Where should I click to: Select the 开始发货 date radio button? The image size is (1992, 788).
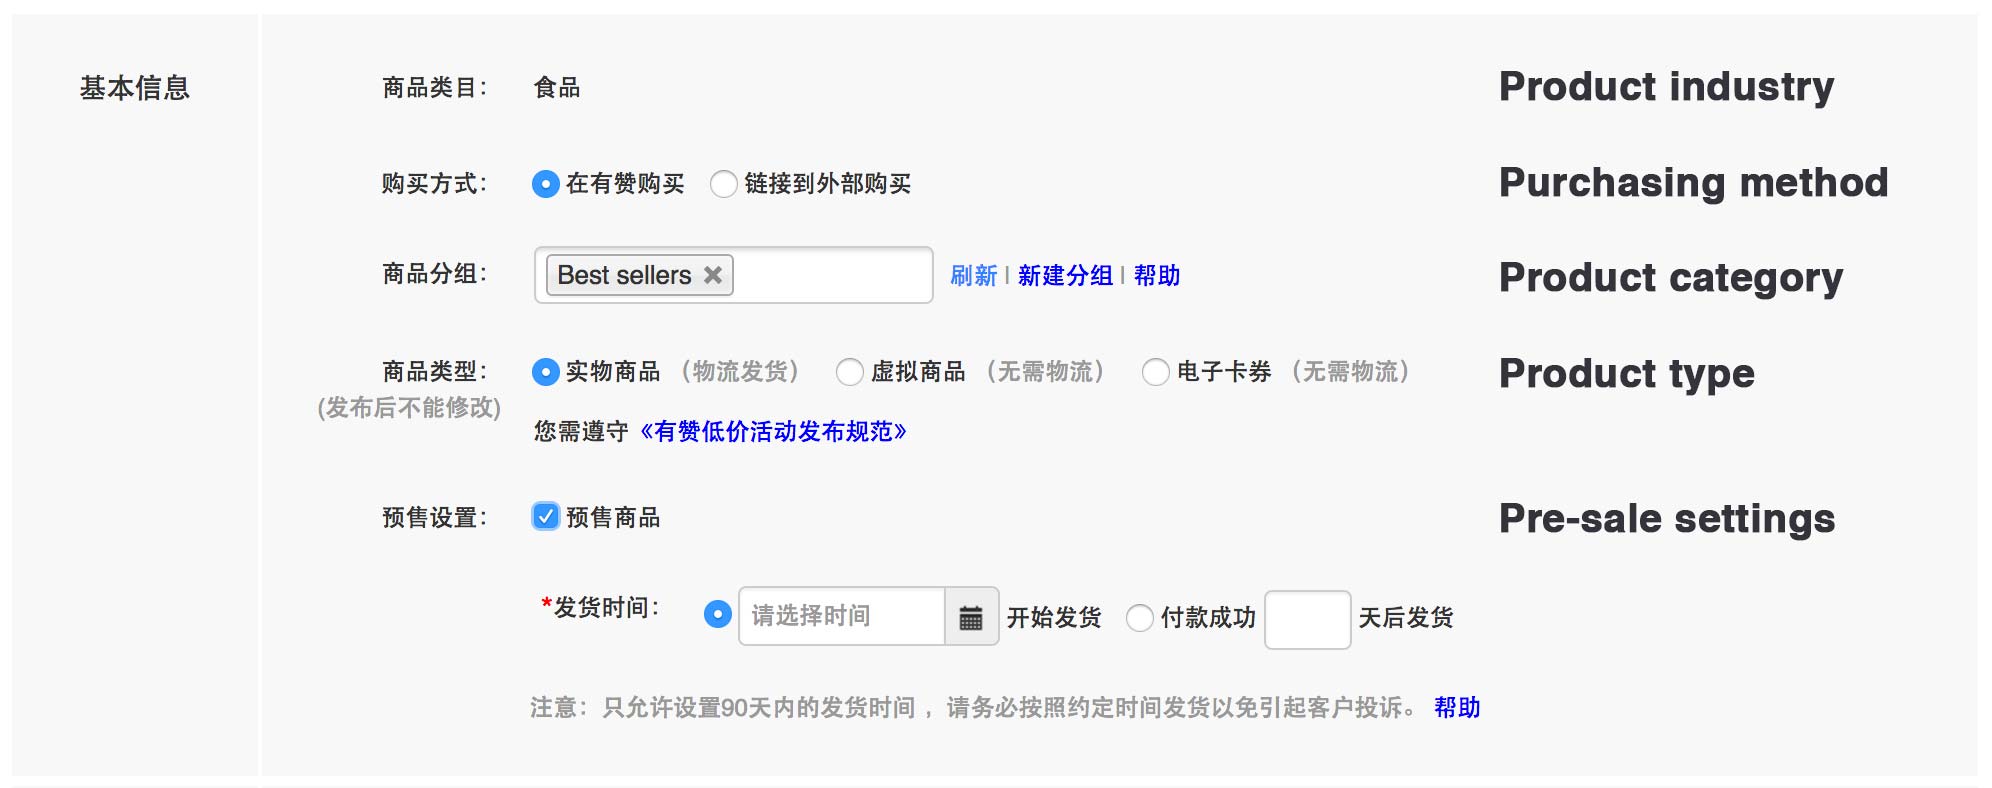[x=717, y=614]
